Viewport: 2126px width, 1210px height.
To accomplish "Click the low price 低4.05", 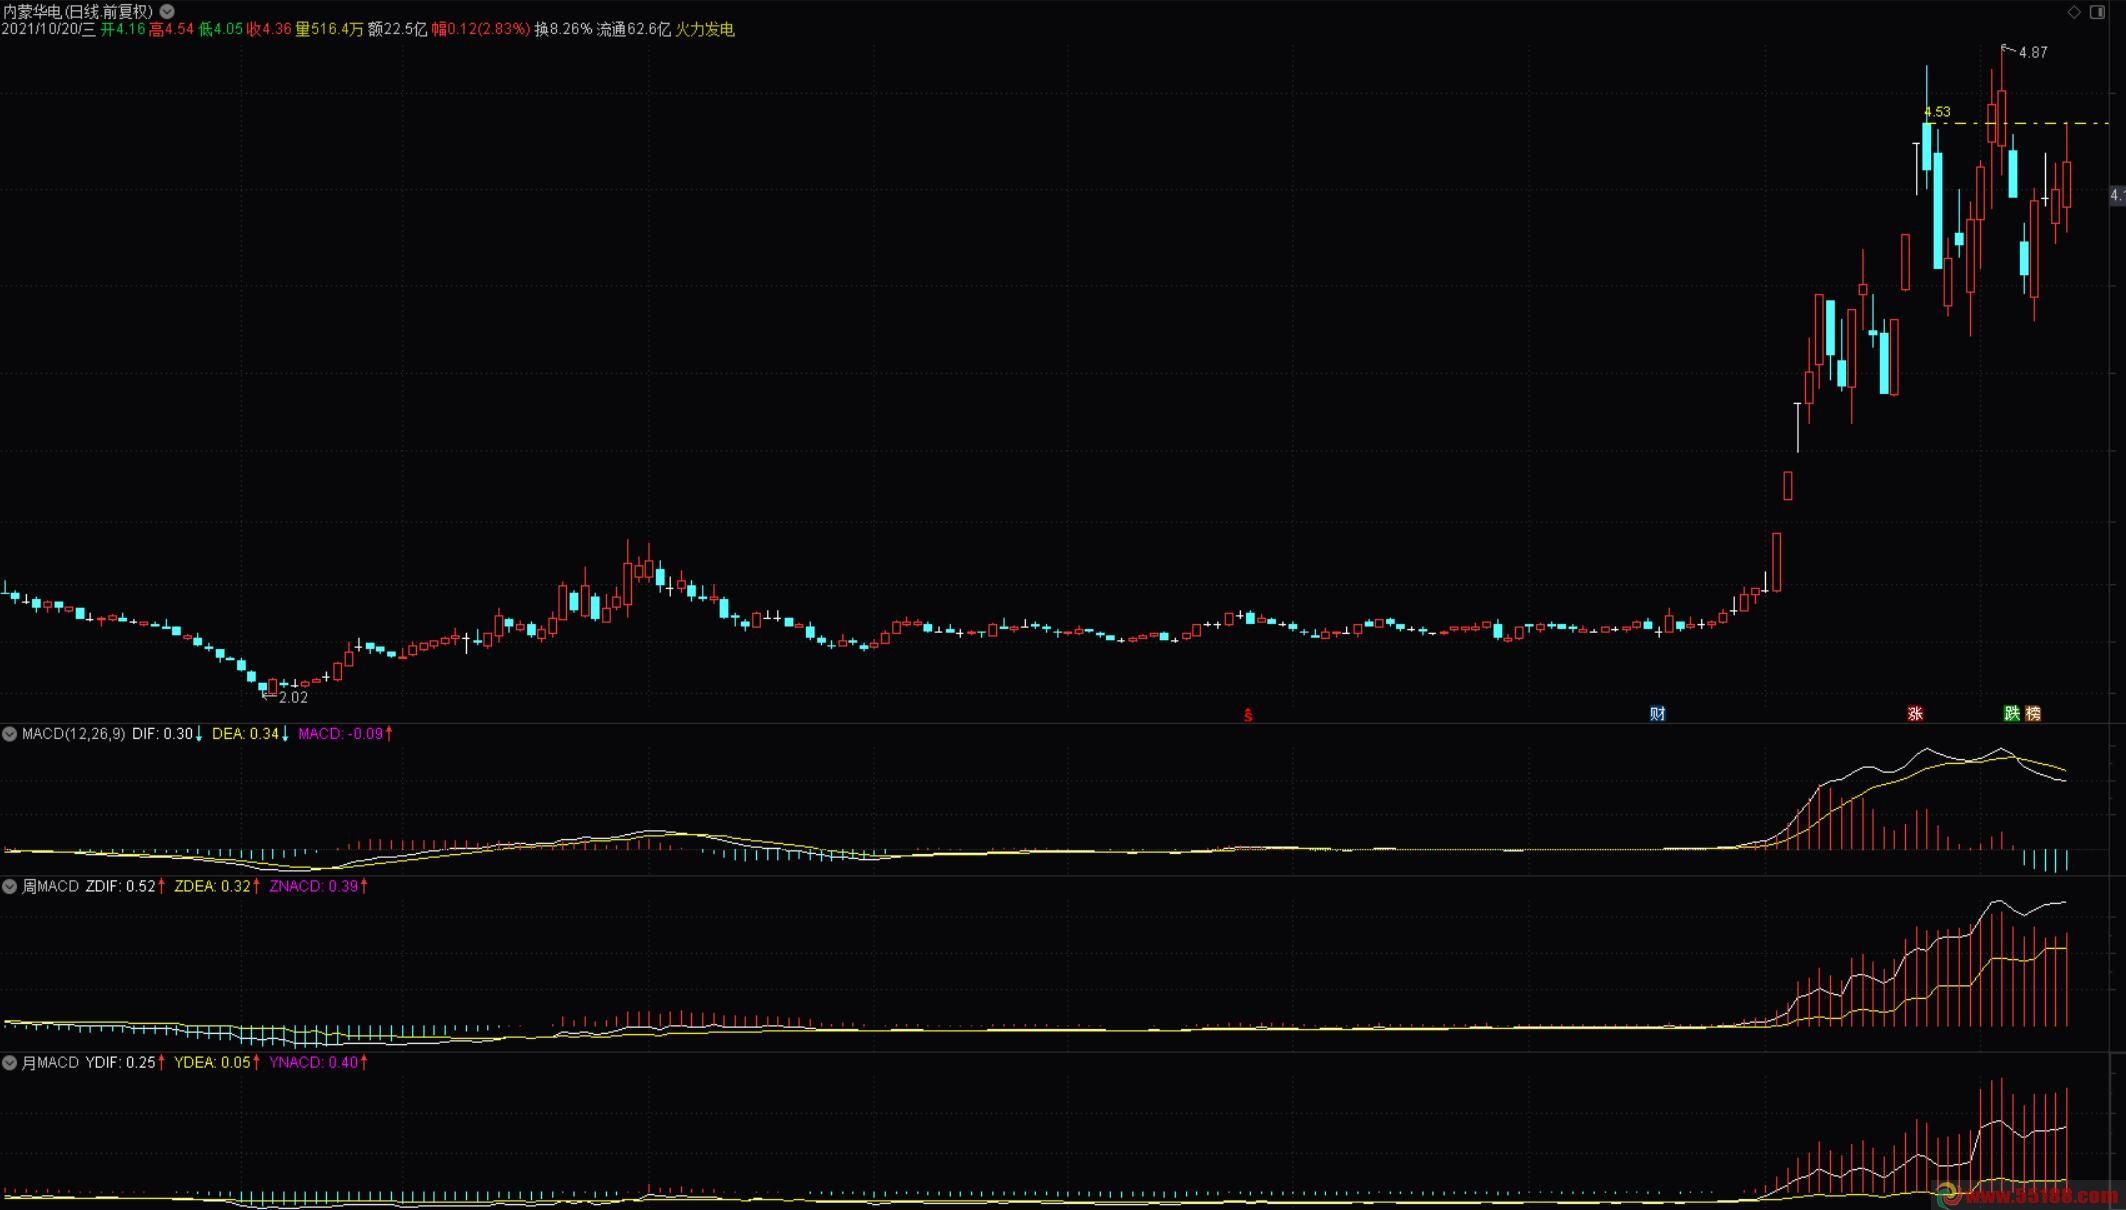I will tap(220, 30).
